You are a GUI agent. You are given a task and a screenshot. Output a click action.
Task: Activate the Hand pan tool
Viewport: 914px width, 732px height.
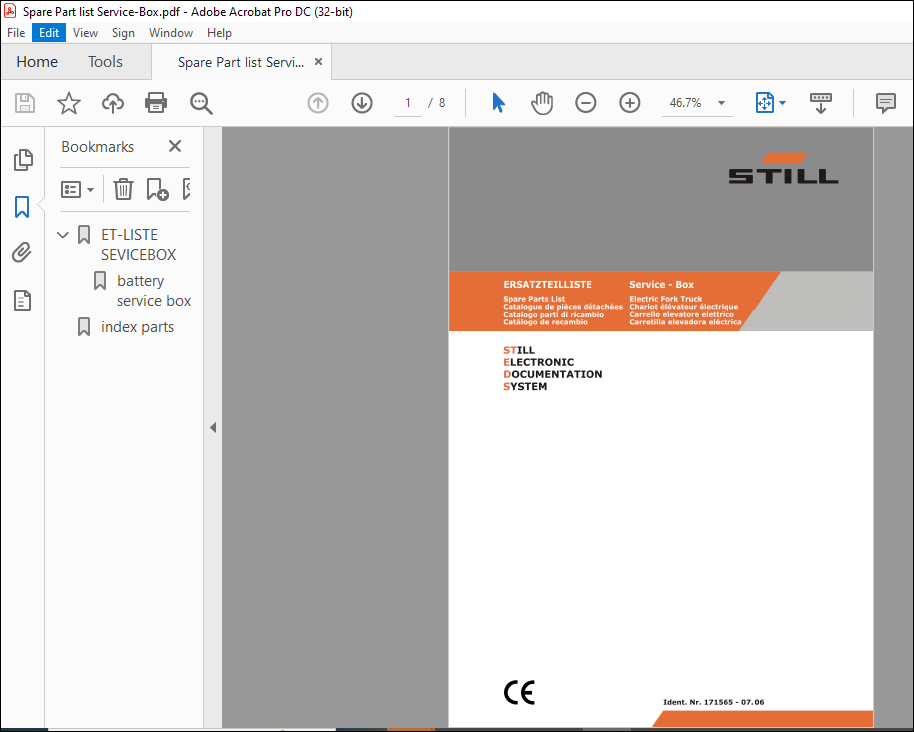542,103
